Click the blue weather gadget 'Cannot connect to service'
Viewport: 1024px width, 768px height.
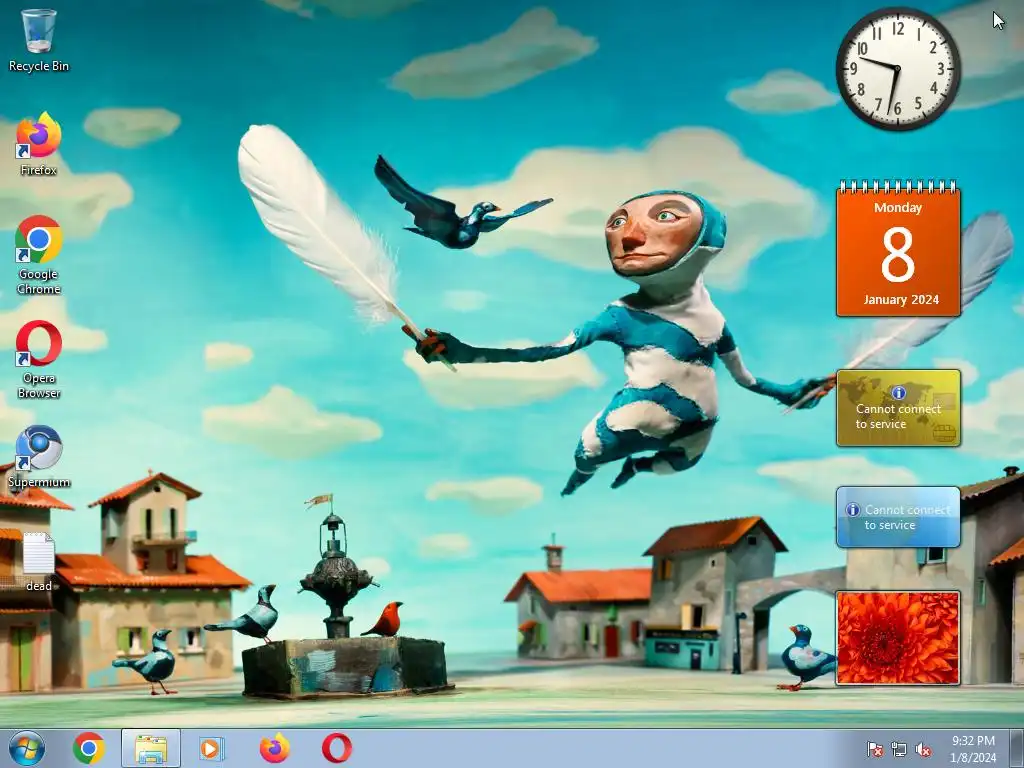pos(898,517)
